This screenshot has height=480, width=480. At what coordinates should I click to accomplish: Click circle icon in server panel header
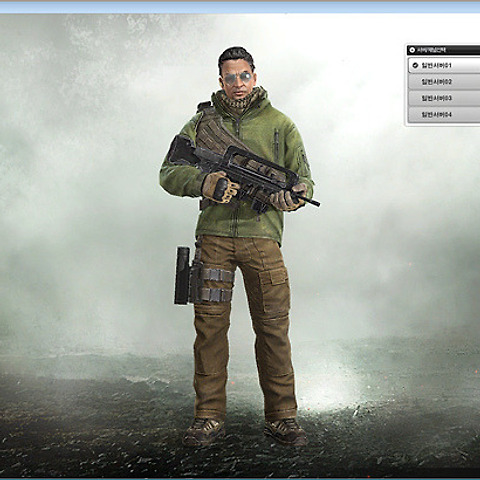click(412, 50)
